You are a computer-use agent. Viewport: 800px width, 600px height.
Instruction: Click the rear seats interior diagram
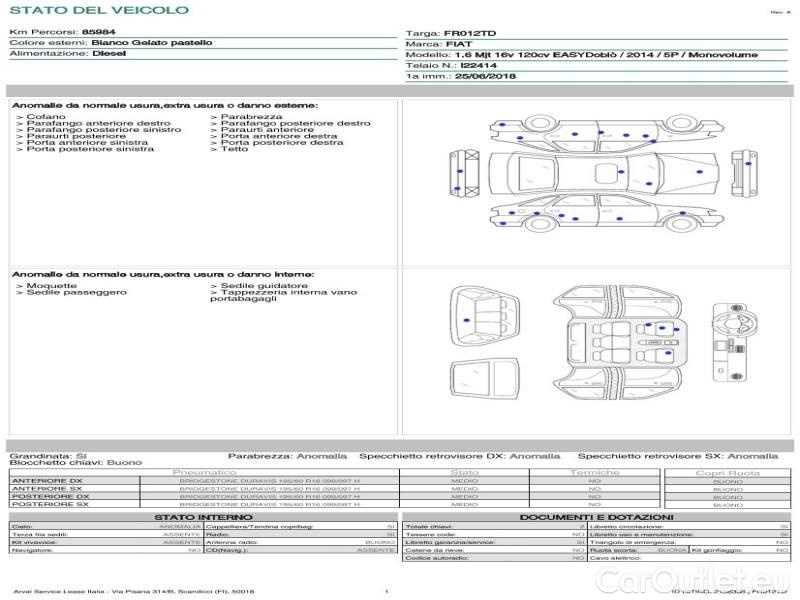pos(487,312)
